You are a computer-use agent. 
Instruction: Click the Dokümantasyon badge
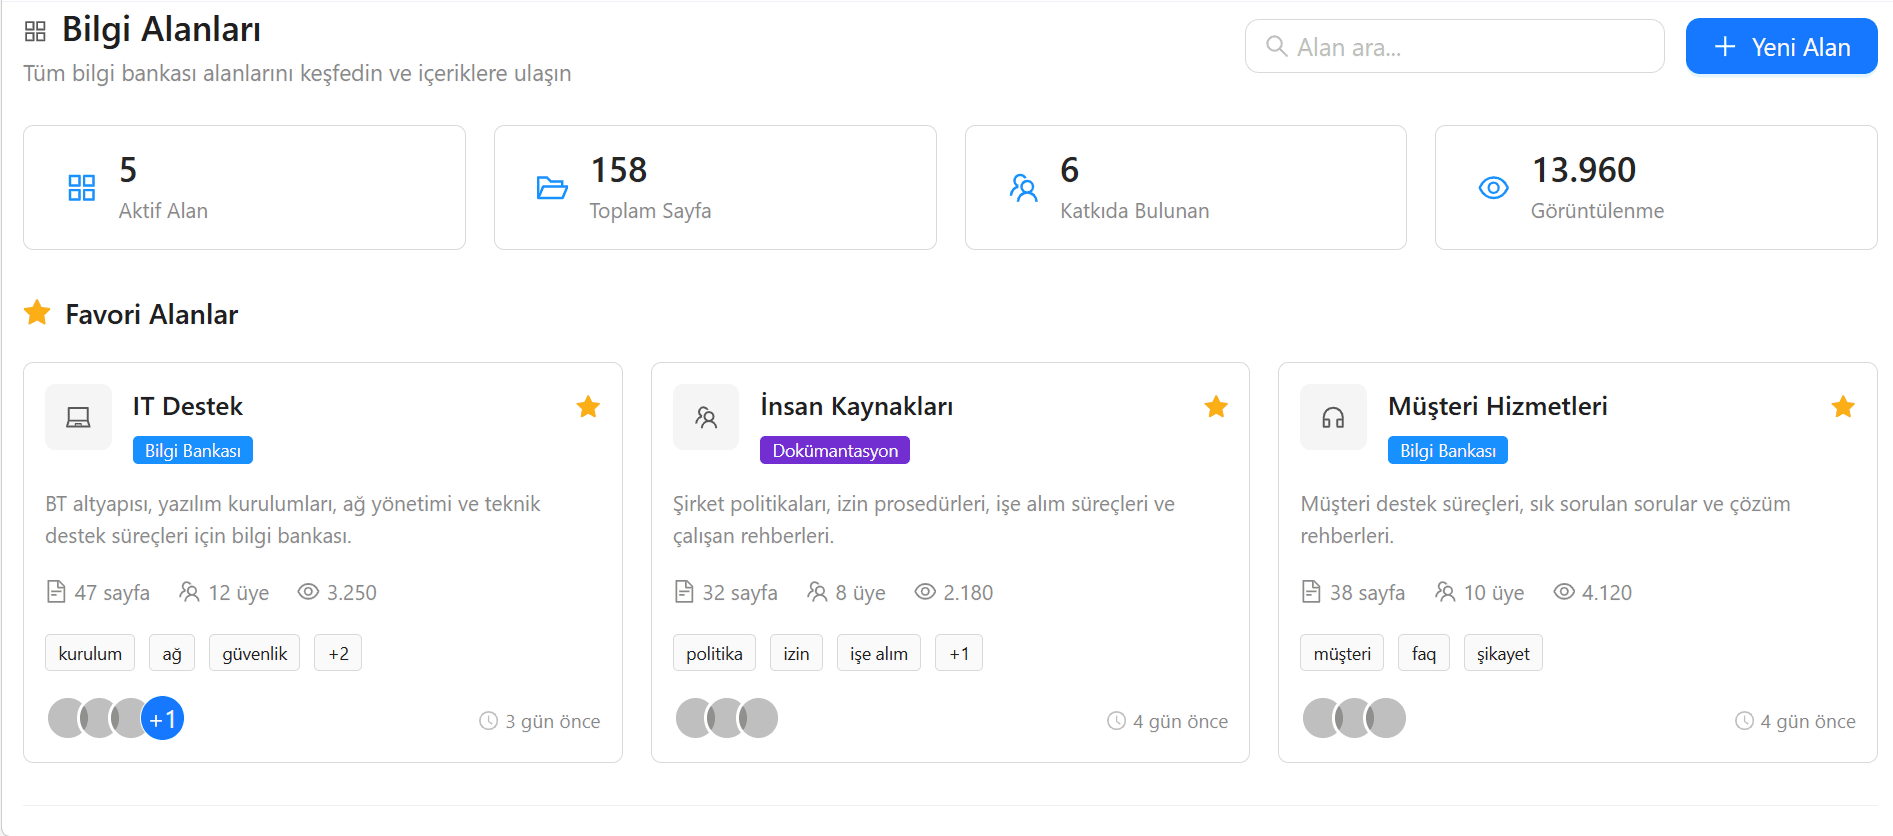(x=835, y=450)
